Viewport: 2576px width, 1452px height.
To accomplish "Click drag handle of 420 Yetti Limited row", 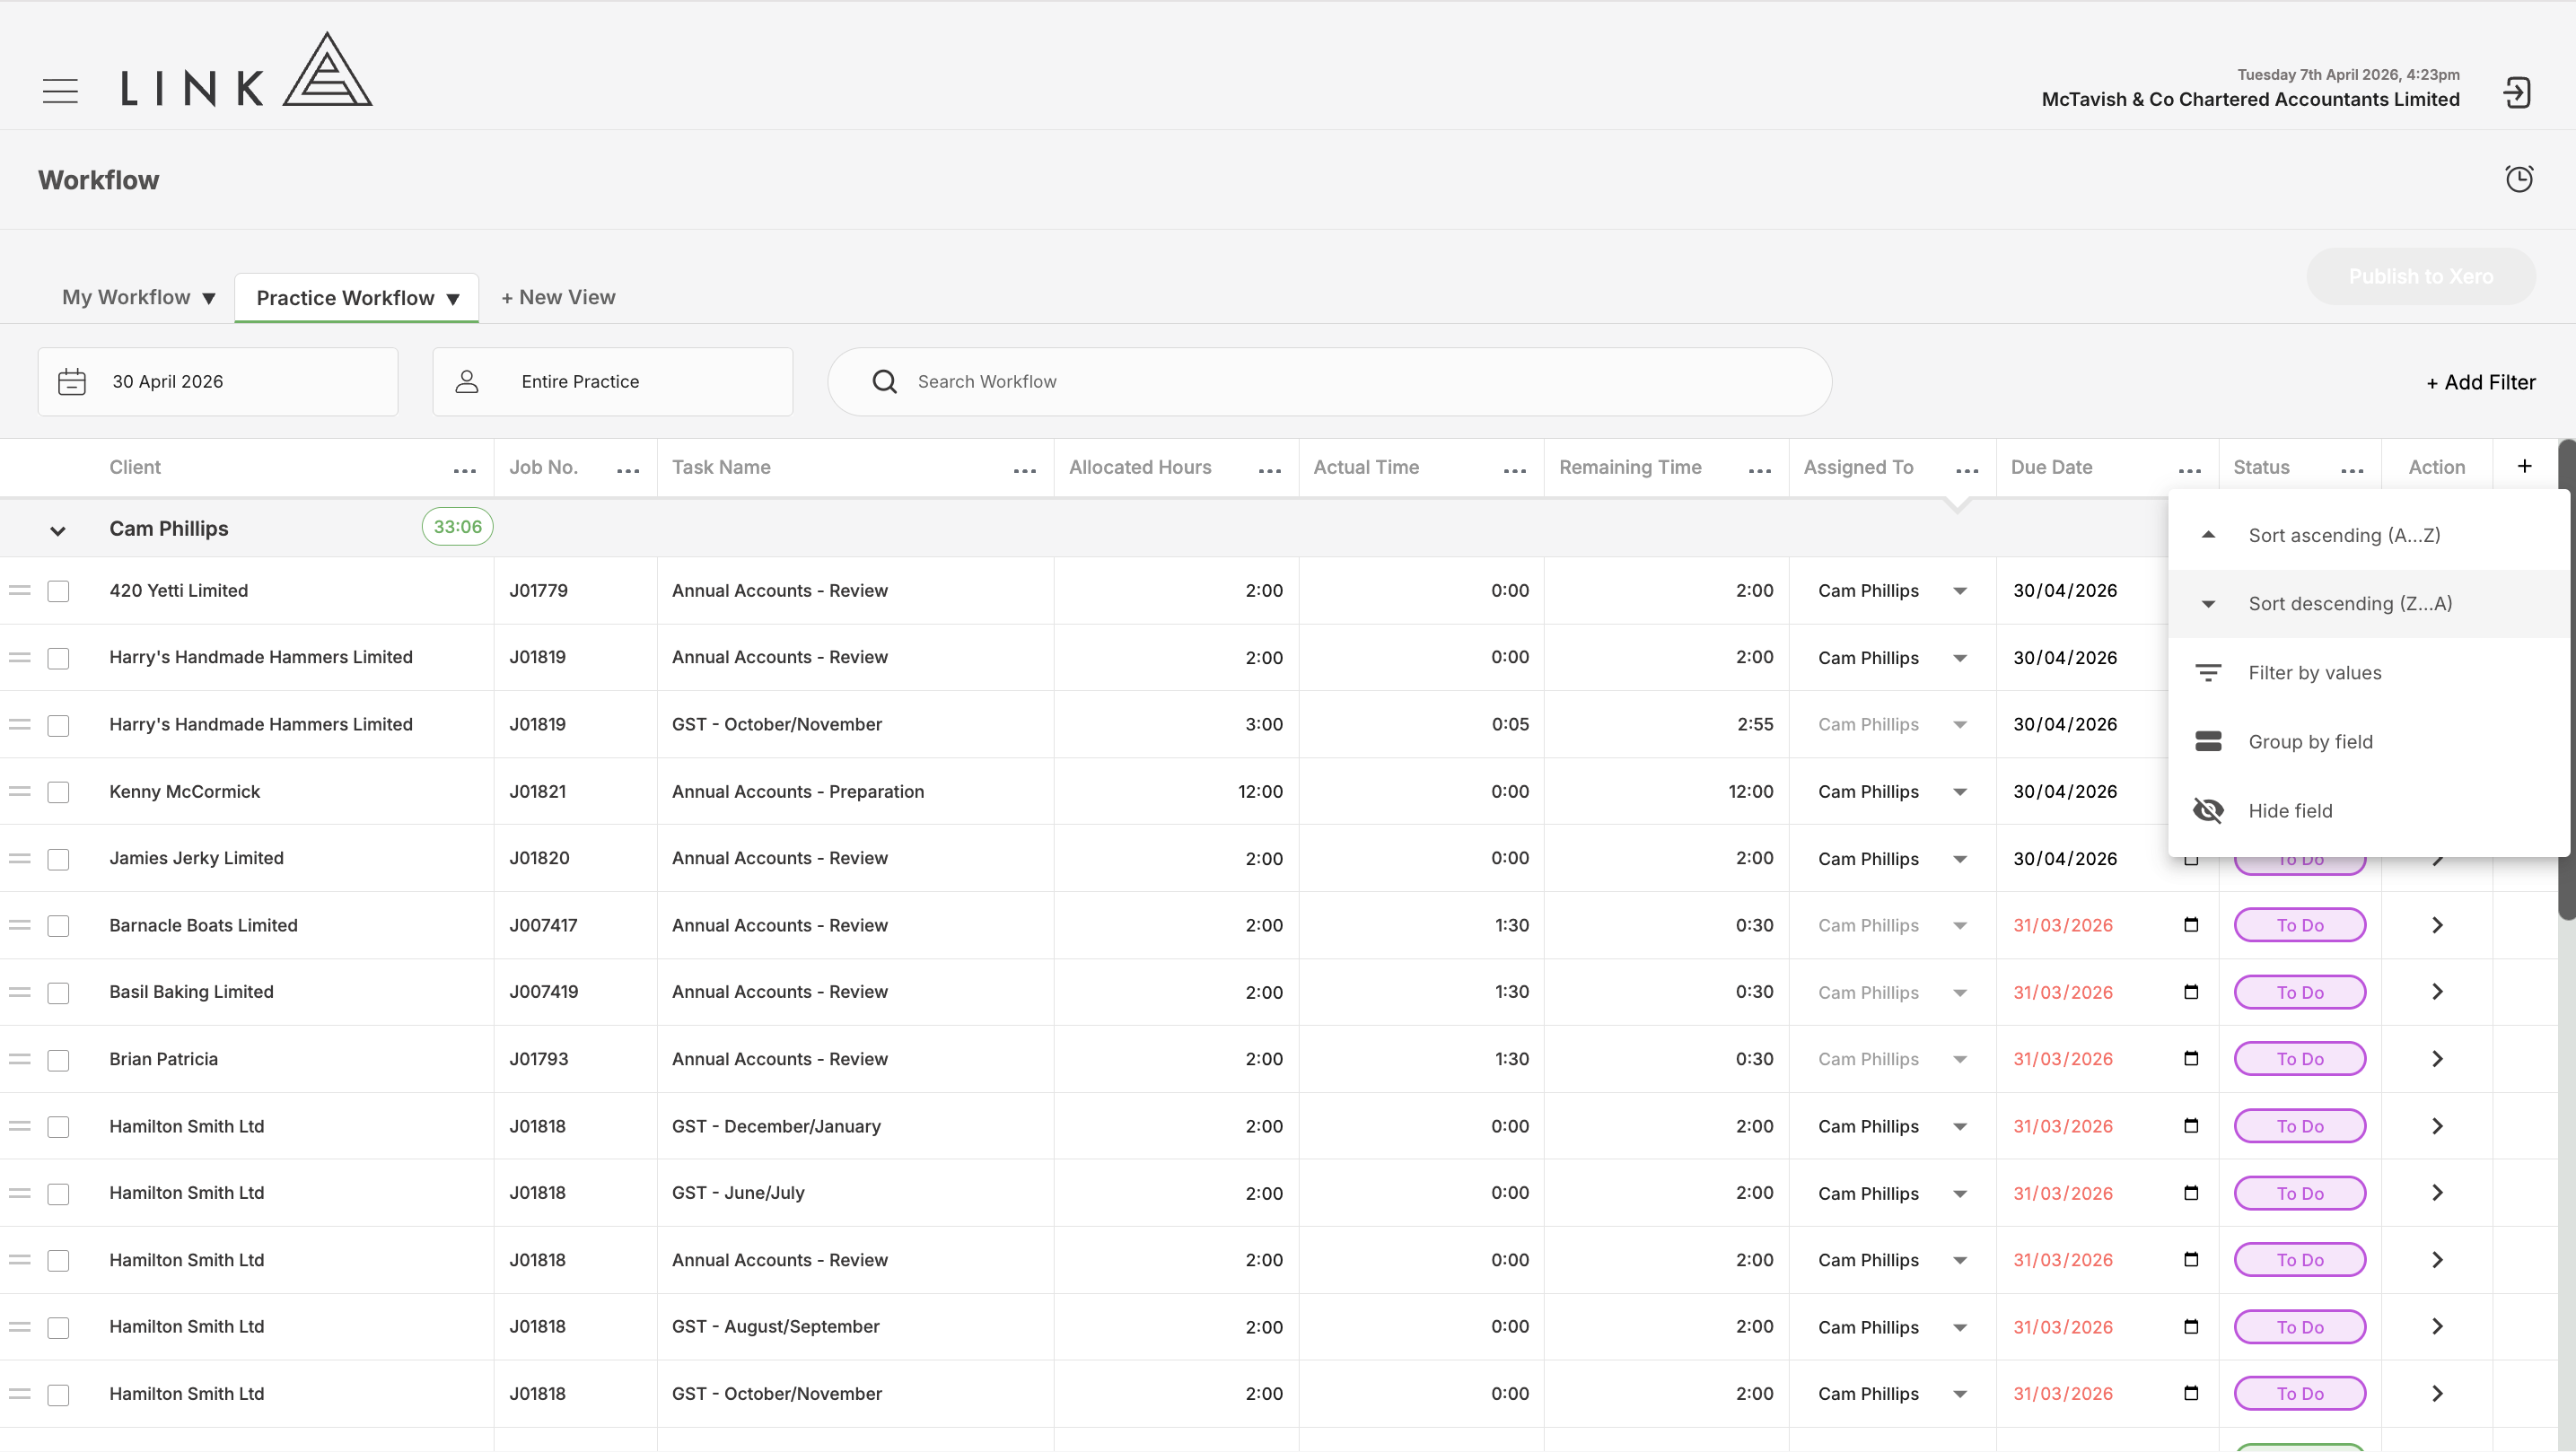I will coord(20,591).
